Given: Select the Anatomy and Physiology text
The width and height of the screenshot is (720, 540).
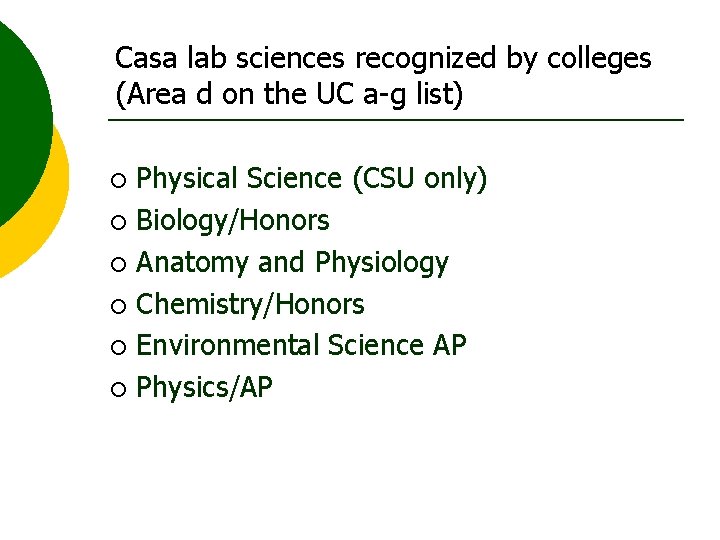Looking at the screenshot, I should tap(292, 263).
